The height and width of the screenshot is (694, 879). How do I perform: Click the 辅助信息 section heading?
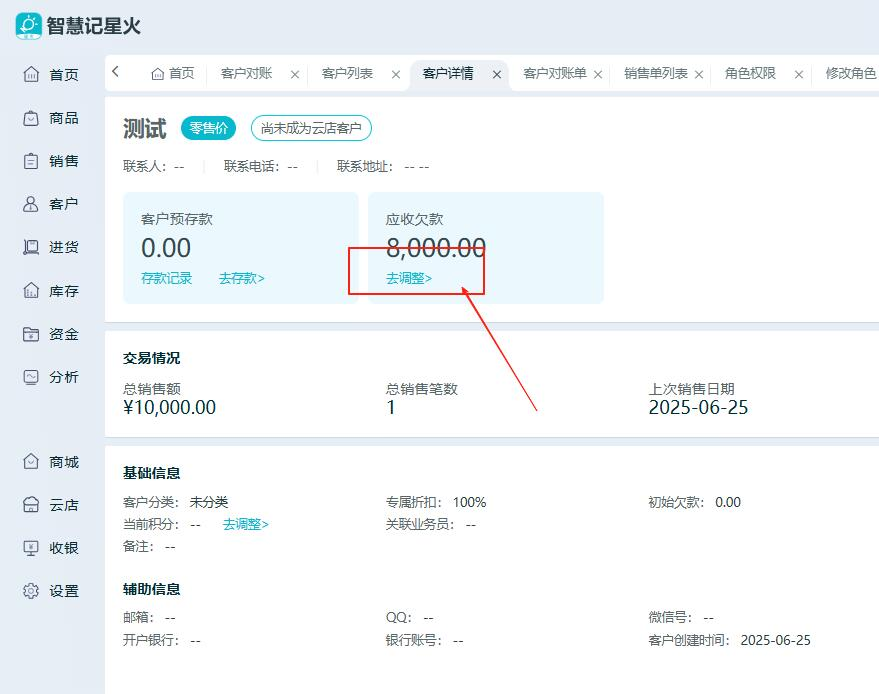(151, 589)
